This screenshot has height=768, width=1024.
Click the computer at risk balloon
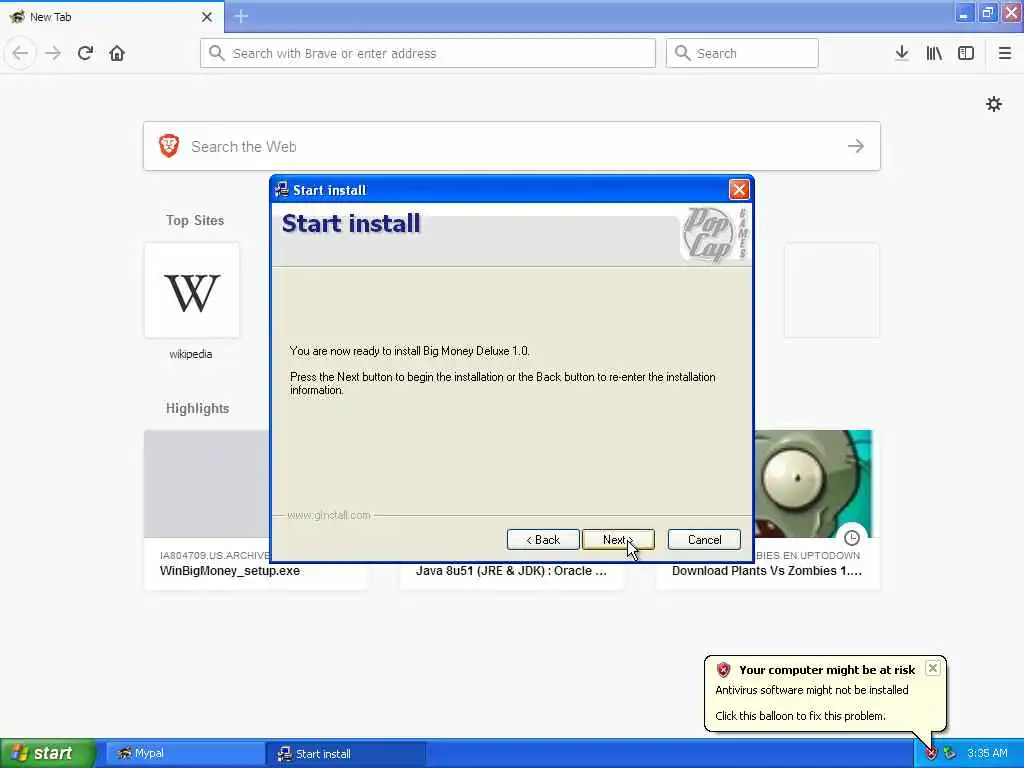825,693
